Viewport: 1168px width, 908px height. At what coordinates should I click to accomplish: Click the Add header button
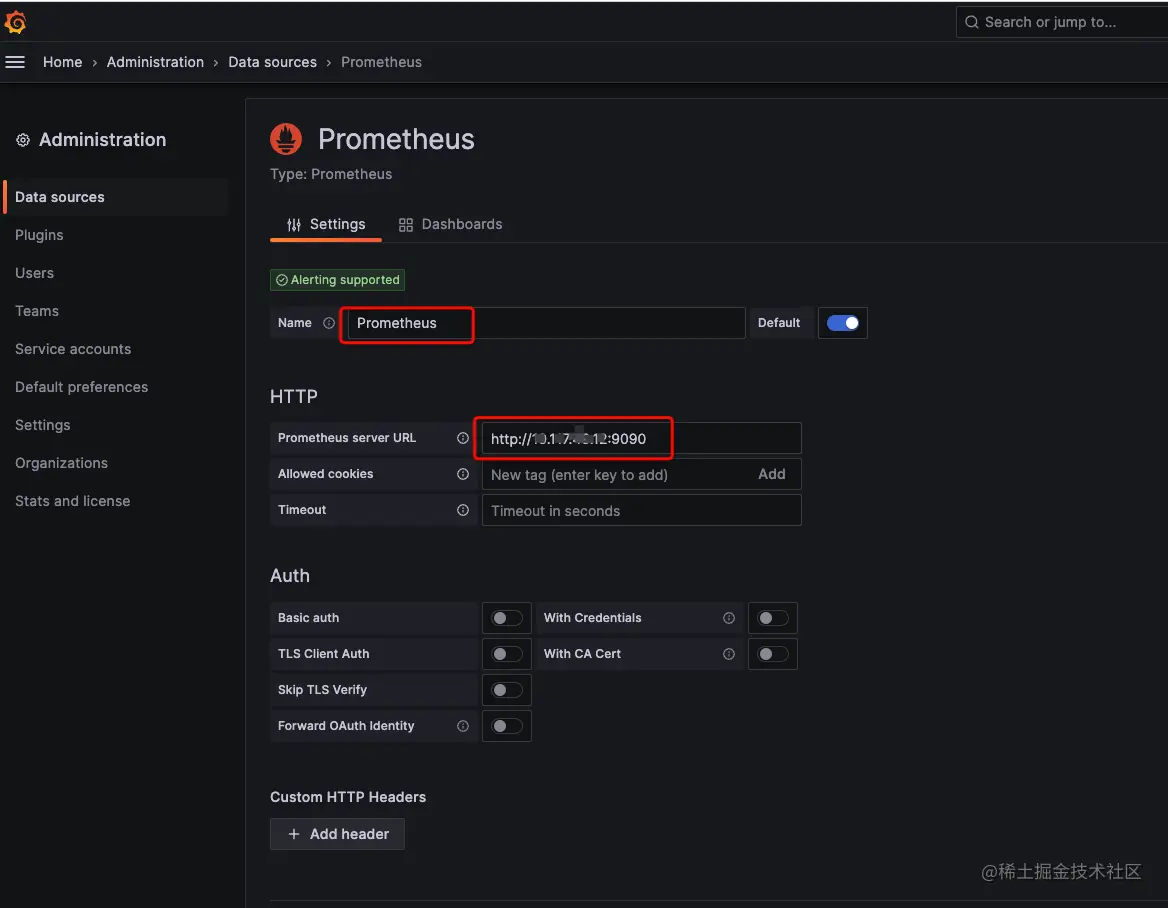[337, 834]
